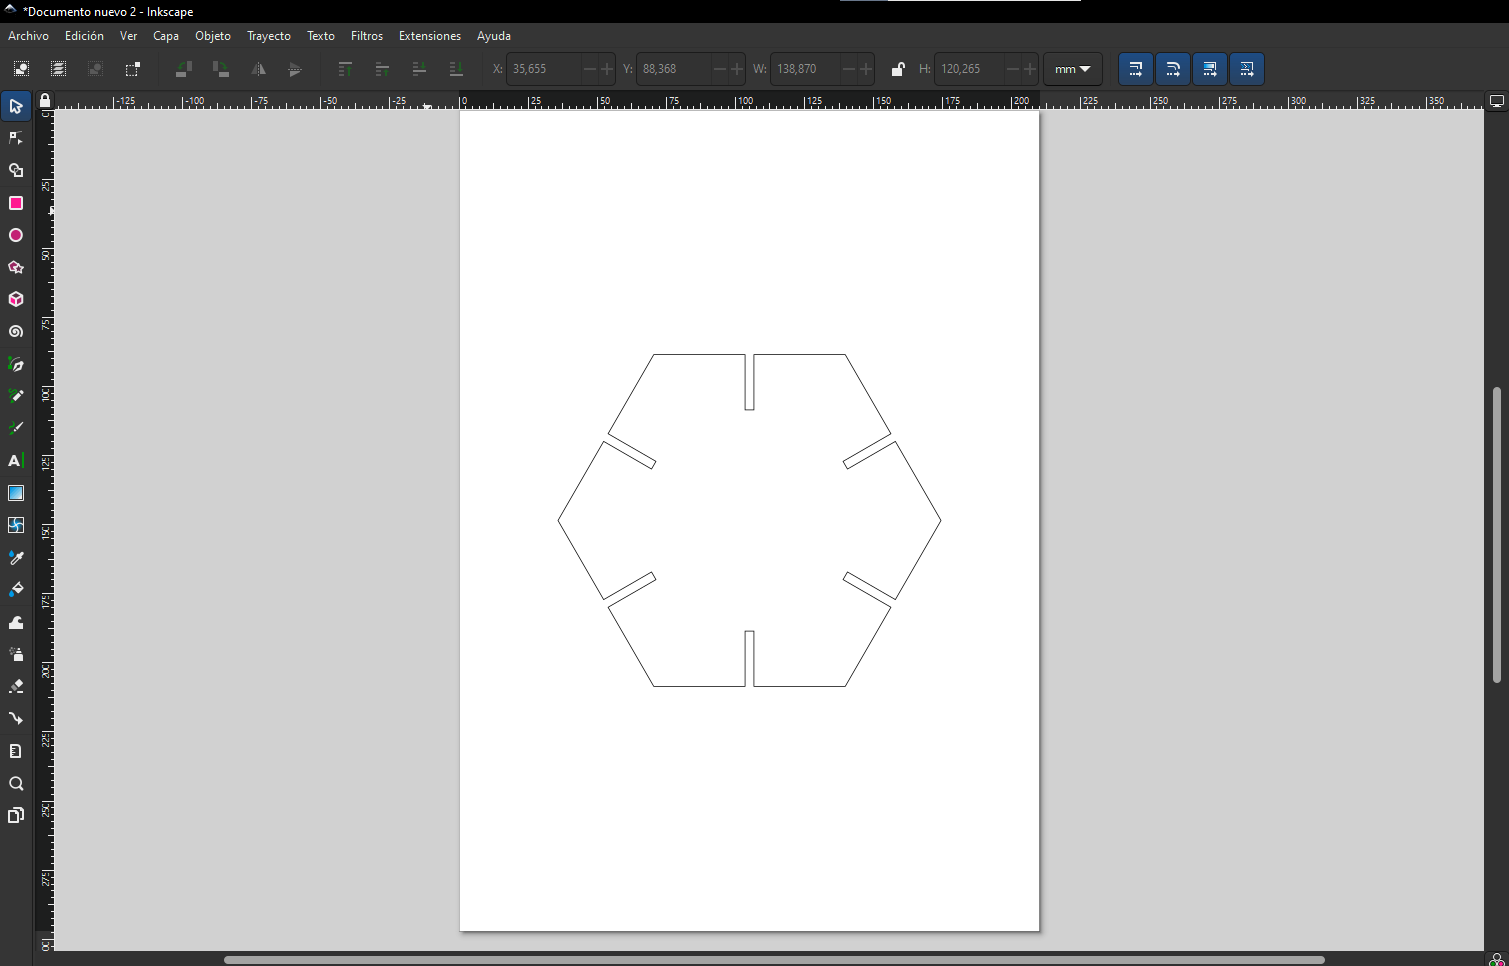Select the Dropper color picker tool

tap(16, 558)
